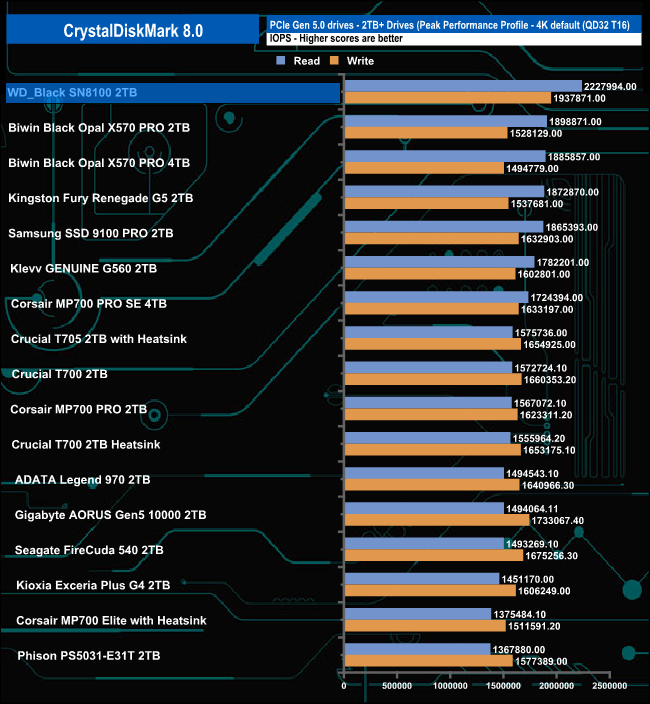Click the value 1451170.00

(527, 579)
